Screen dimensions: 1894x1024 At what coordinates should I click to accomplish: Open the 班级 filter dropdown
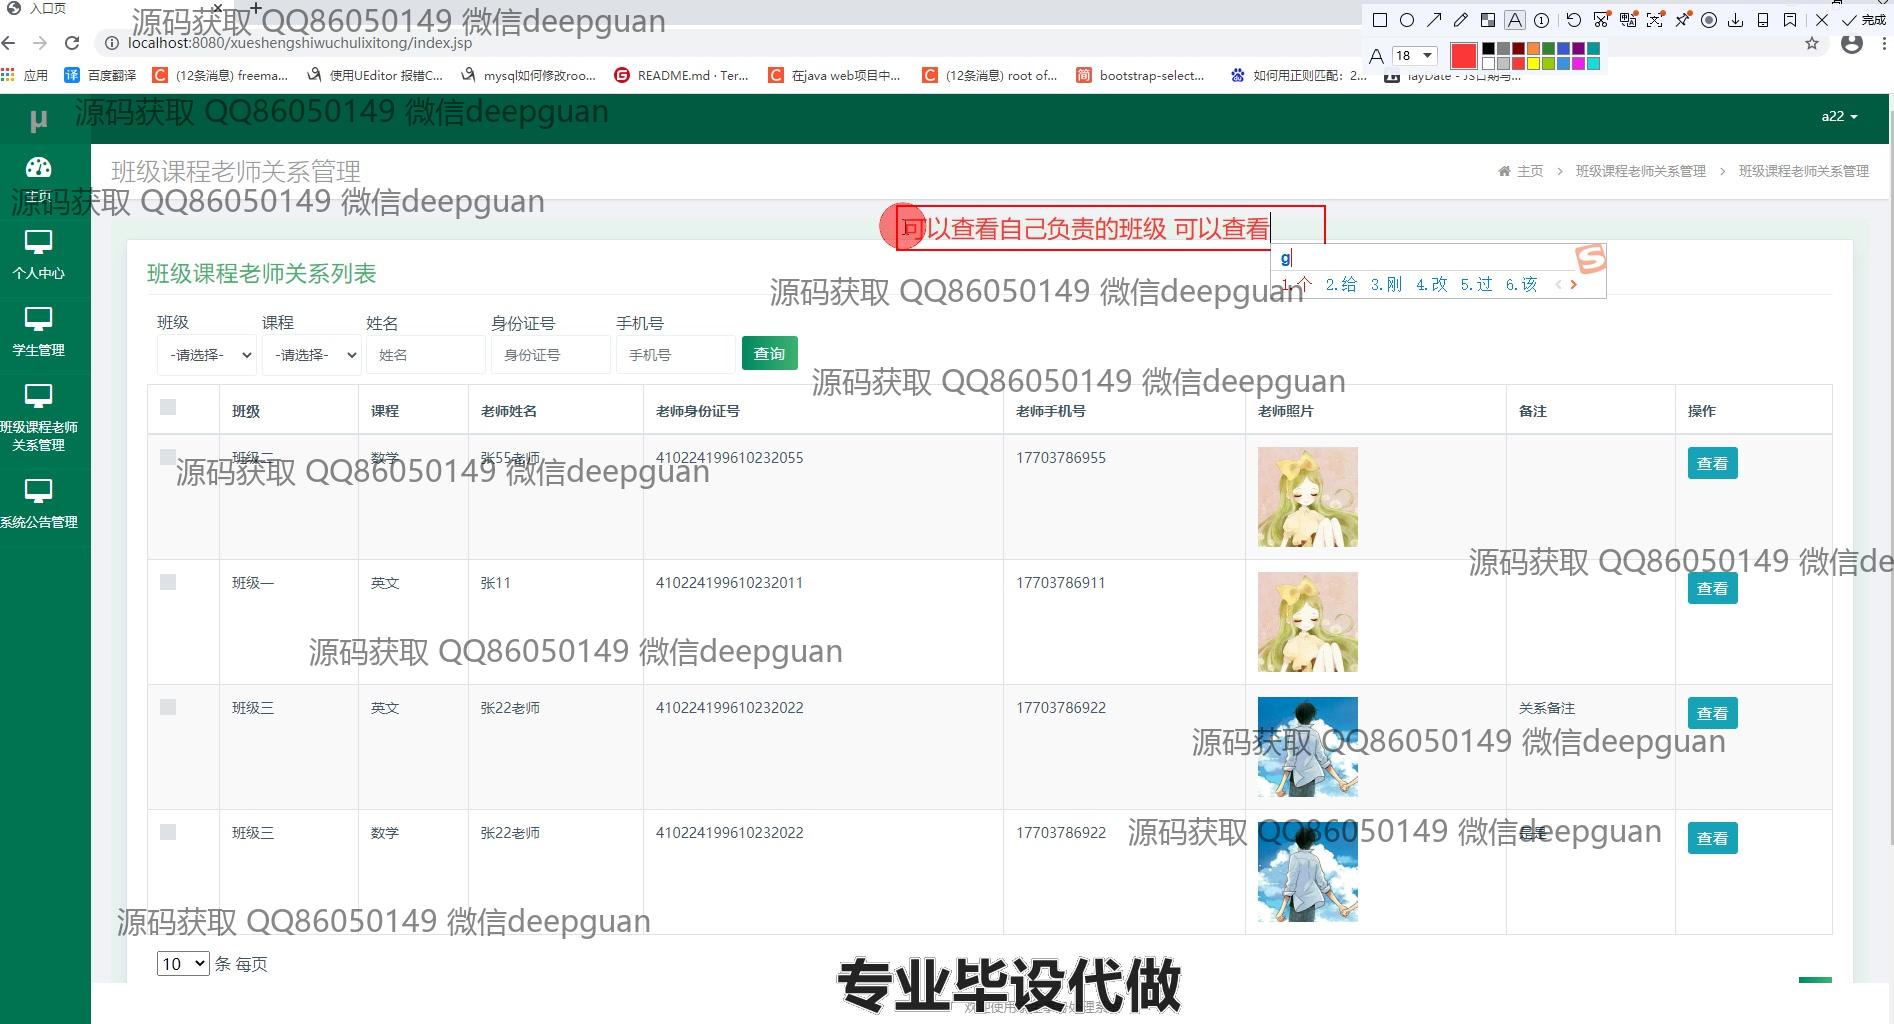click(x=207, y=355)
